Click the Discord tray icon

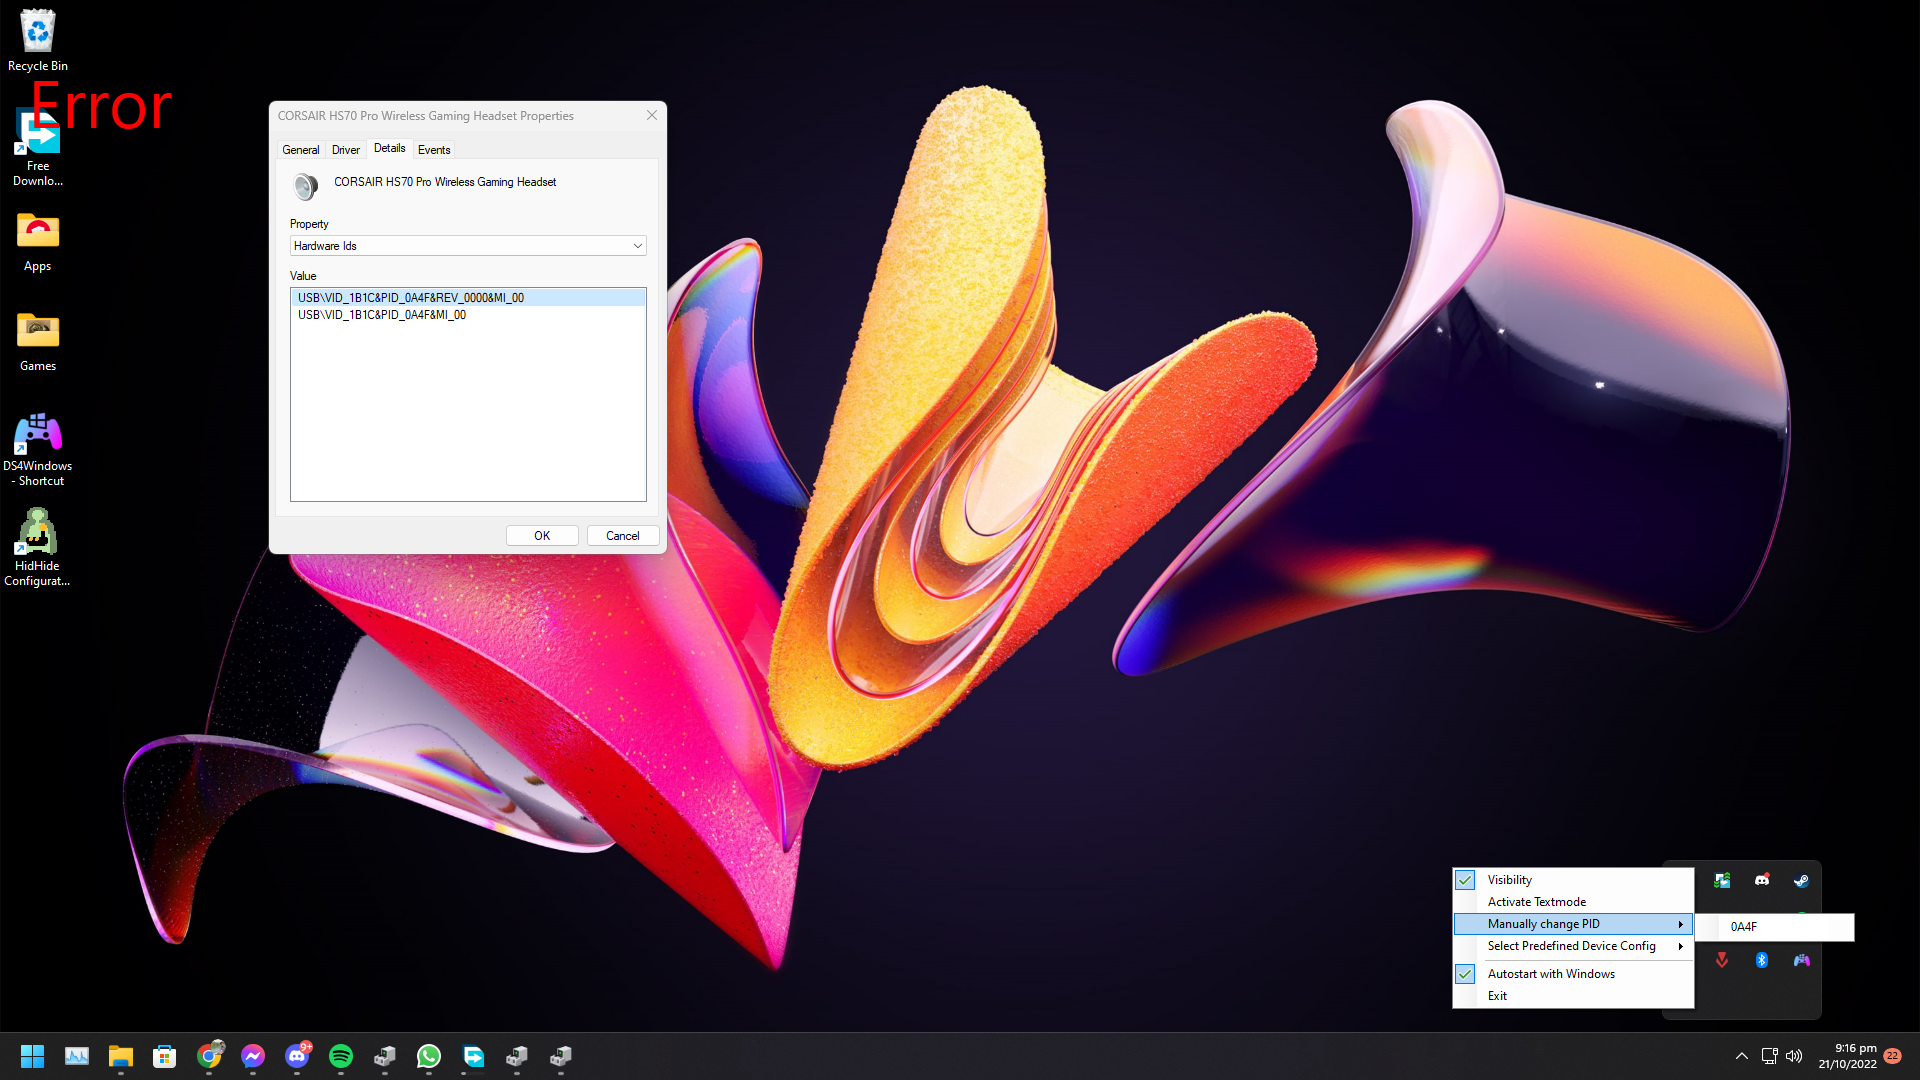coord(1762,881)
